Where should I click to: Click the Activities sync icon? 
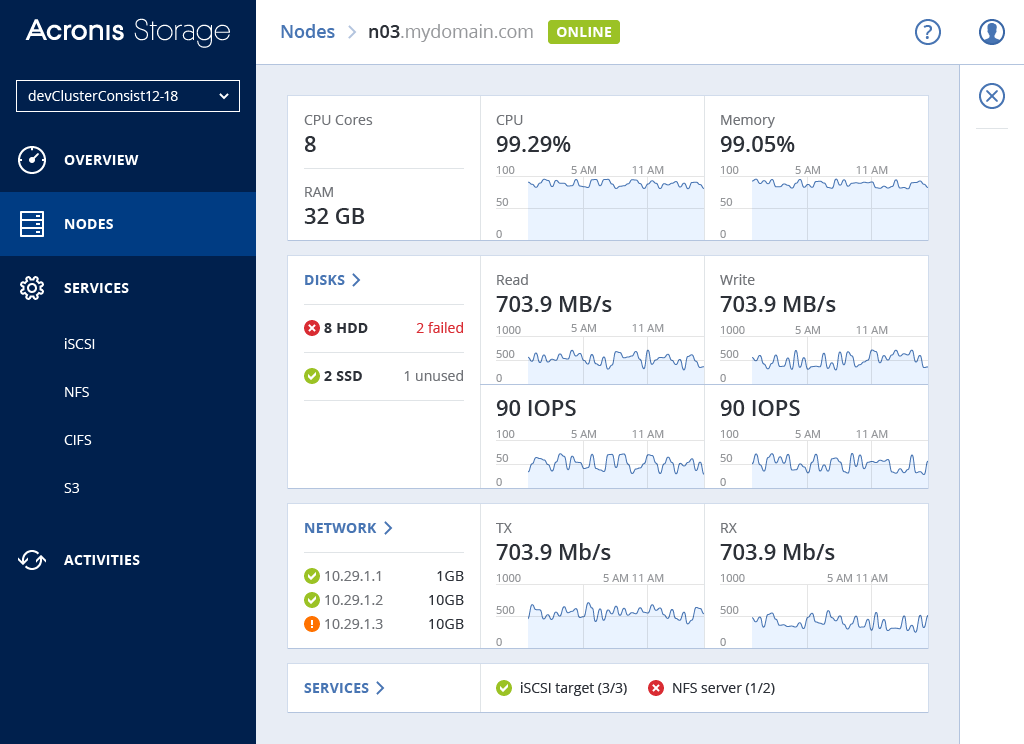[x=32, y=560]
